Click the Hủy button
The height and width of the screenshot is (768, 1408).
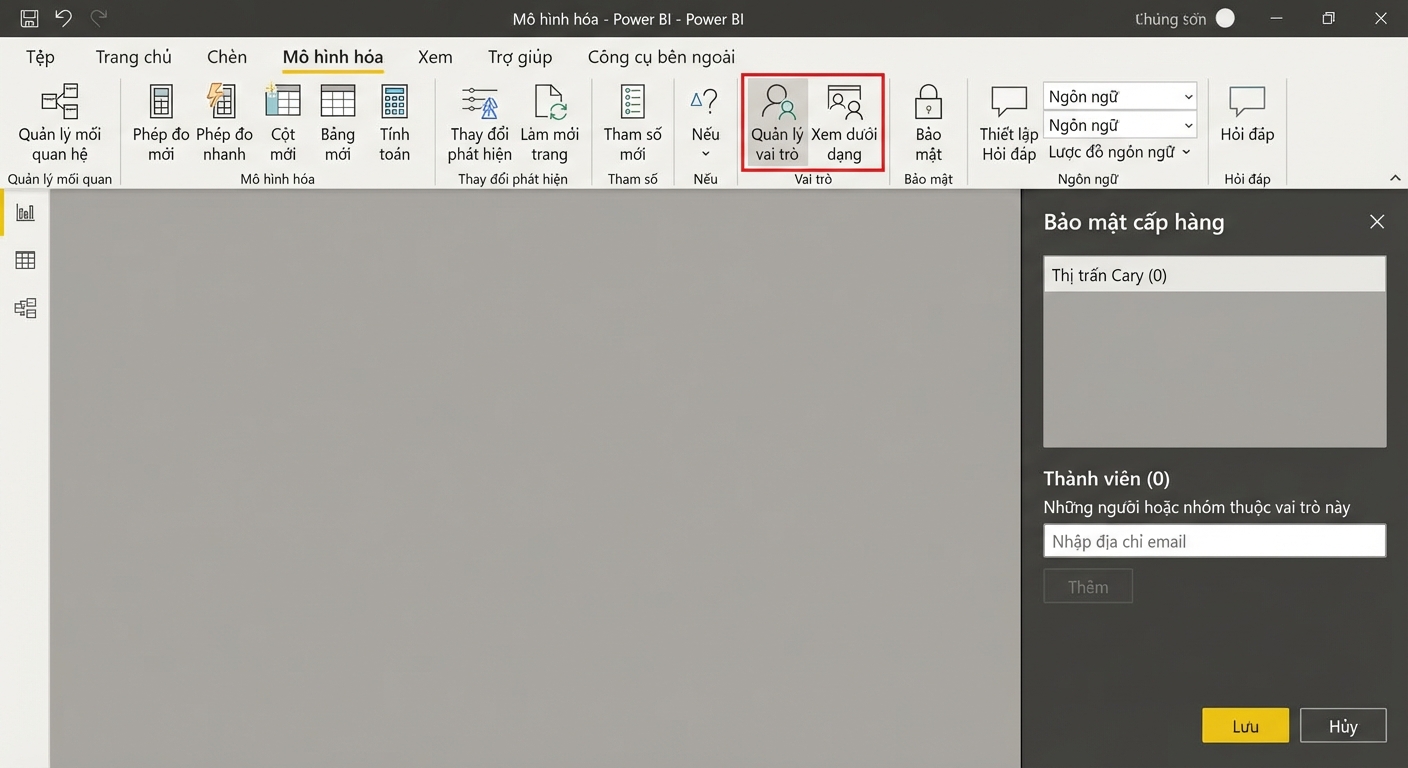(1343, 726)
